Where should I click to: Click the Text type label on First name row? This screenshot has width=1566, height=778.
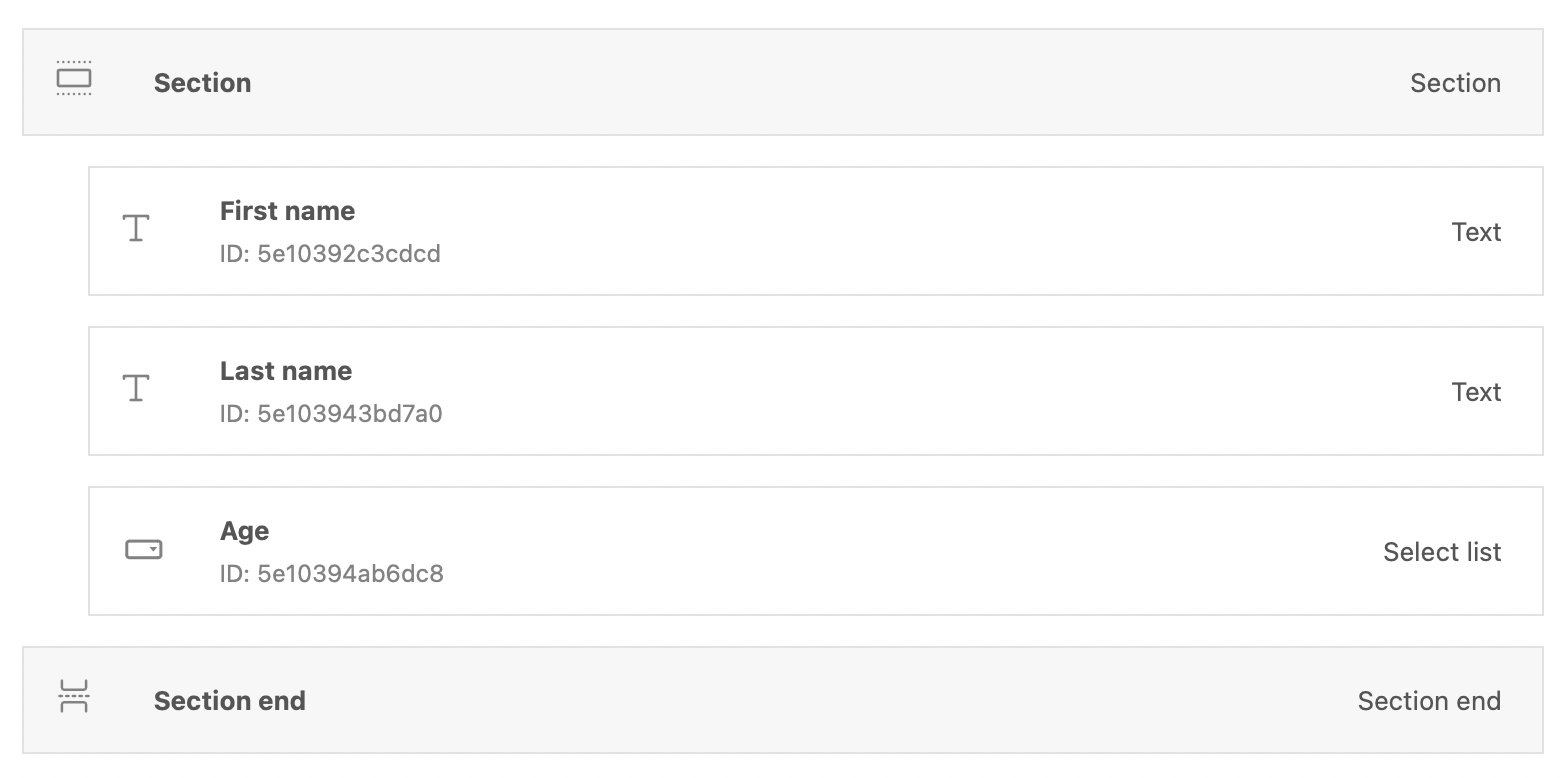point(1477,231)
